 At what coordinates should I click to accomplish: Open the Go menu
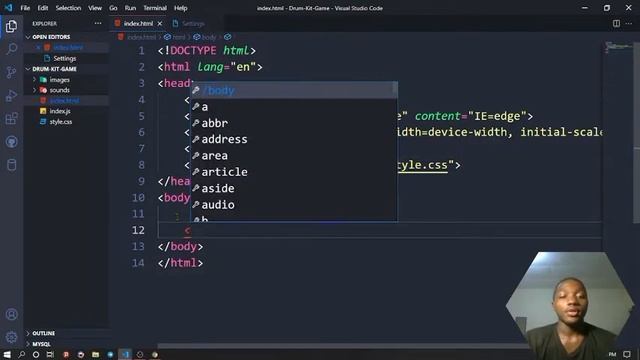113,8
